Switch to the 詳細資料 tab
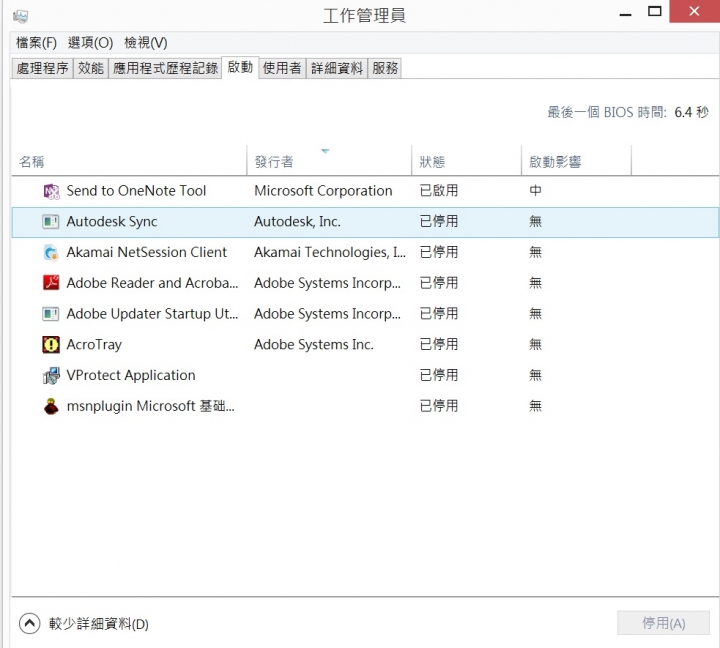The image size is (720, 648). pos(337,68)
